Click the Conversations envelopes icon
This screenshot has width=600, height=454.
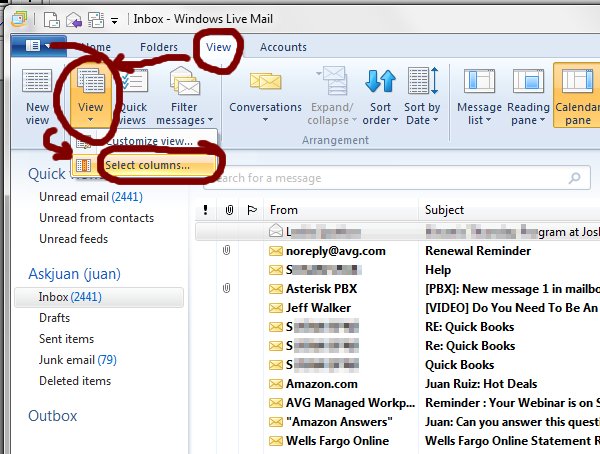266,81
